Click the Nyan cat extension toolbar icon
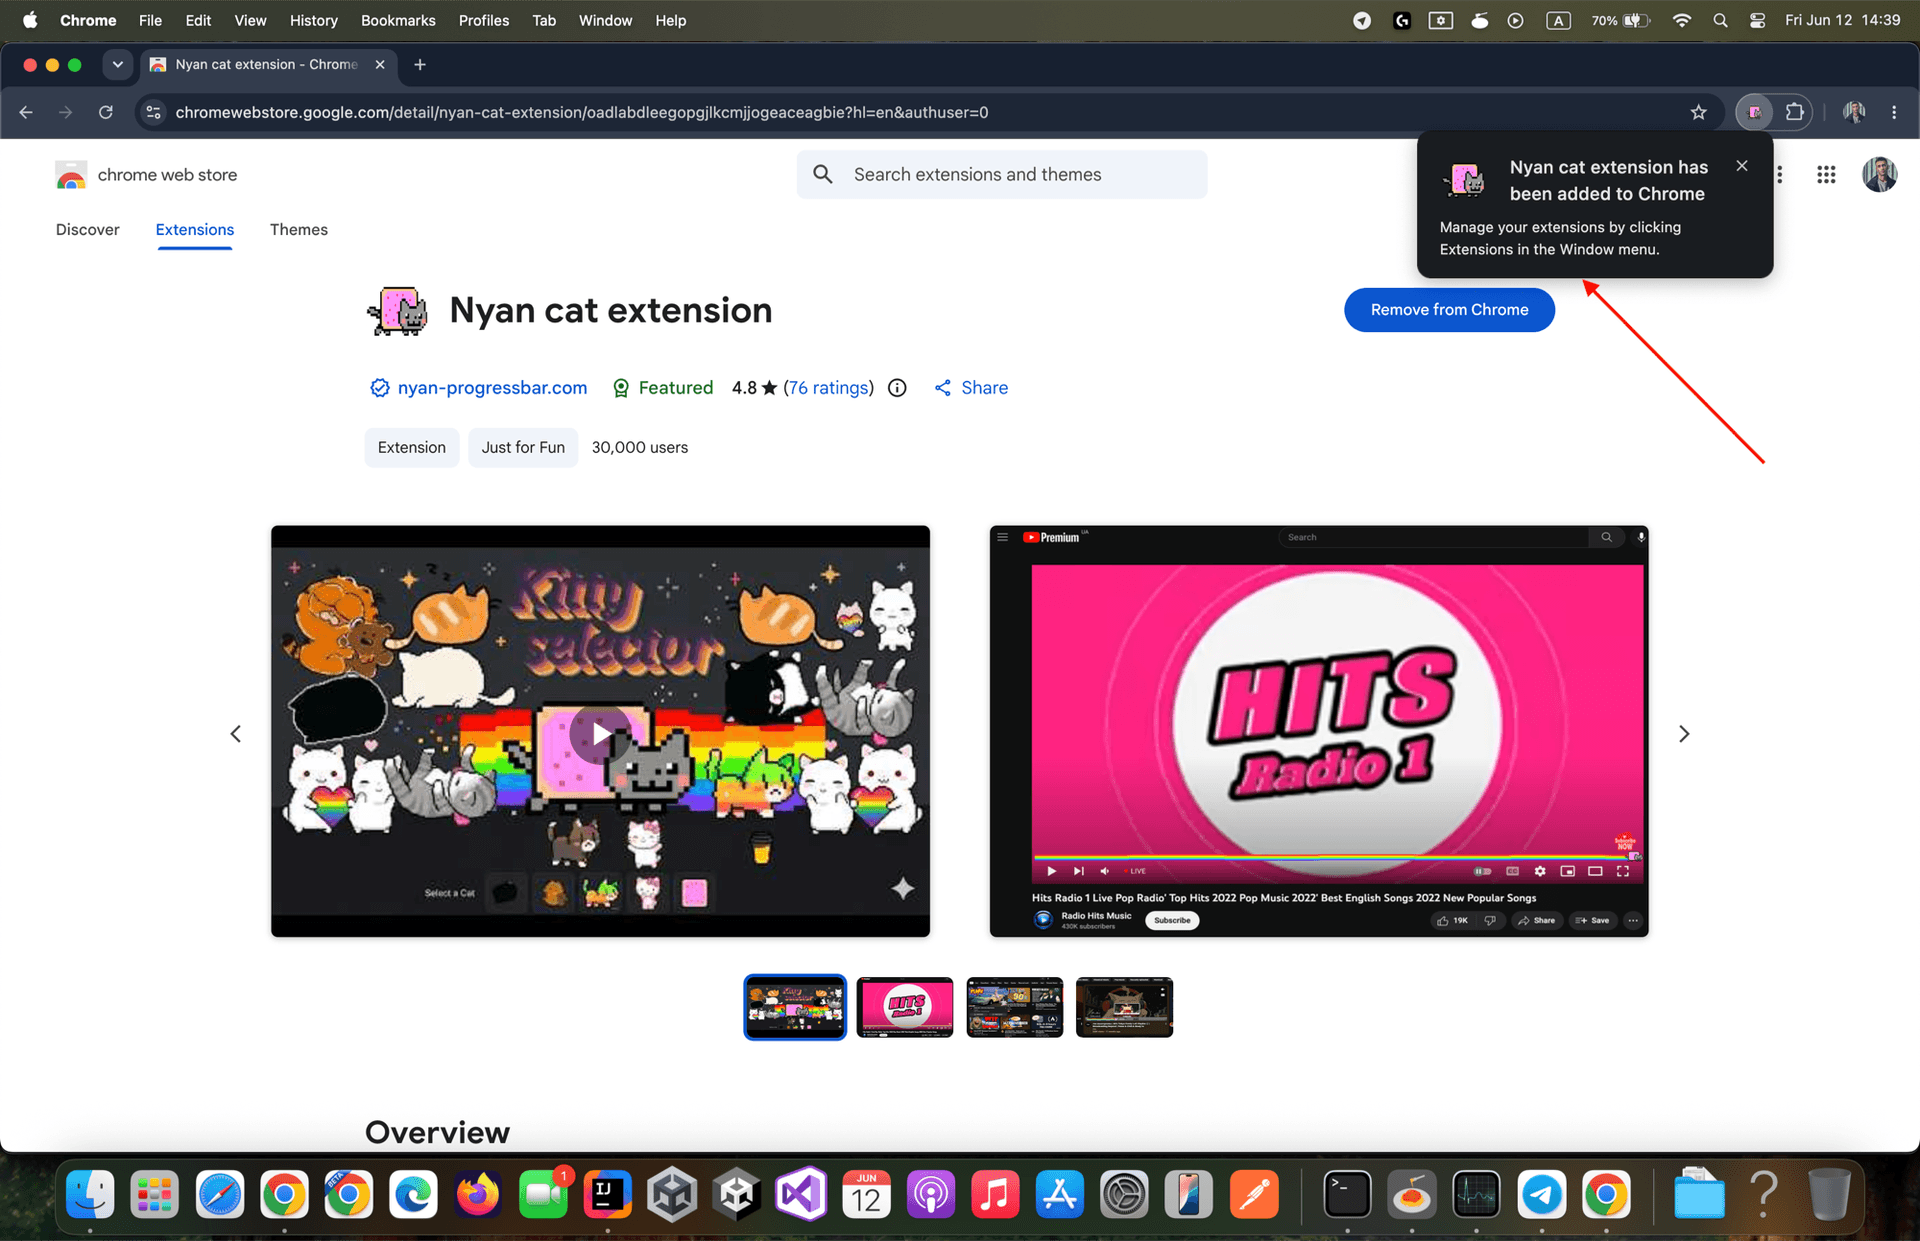This screenshot has height=1241, width=1920. (x=1754, y=112)
